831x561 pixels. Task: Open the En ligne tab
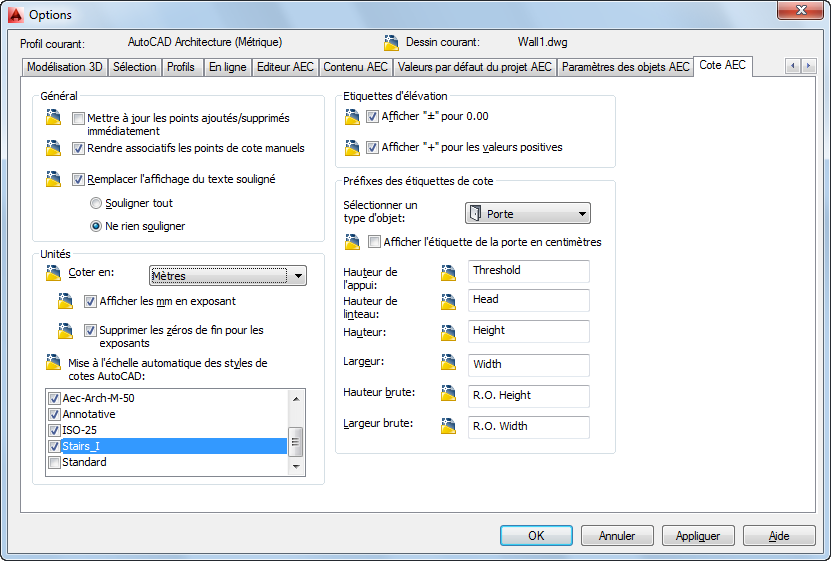click(228, 67)
